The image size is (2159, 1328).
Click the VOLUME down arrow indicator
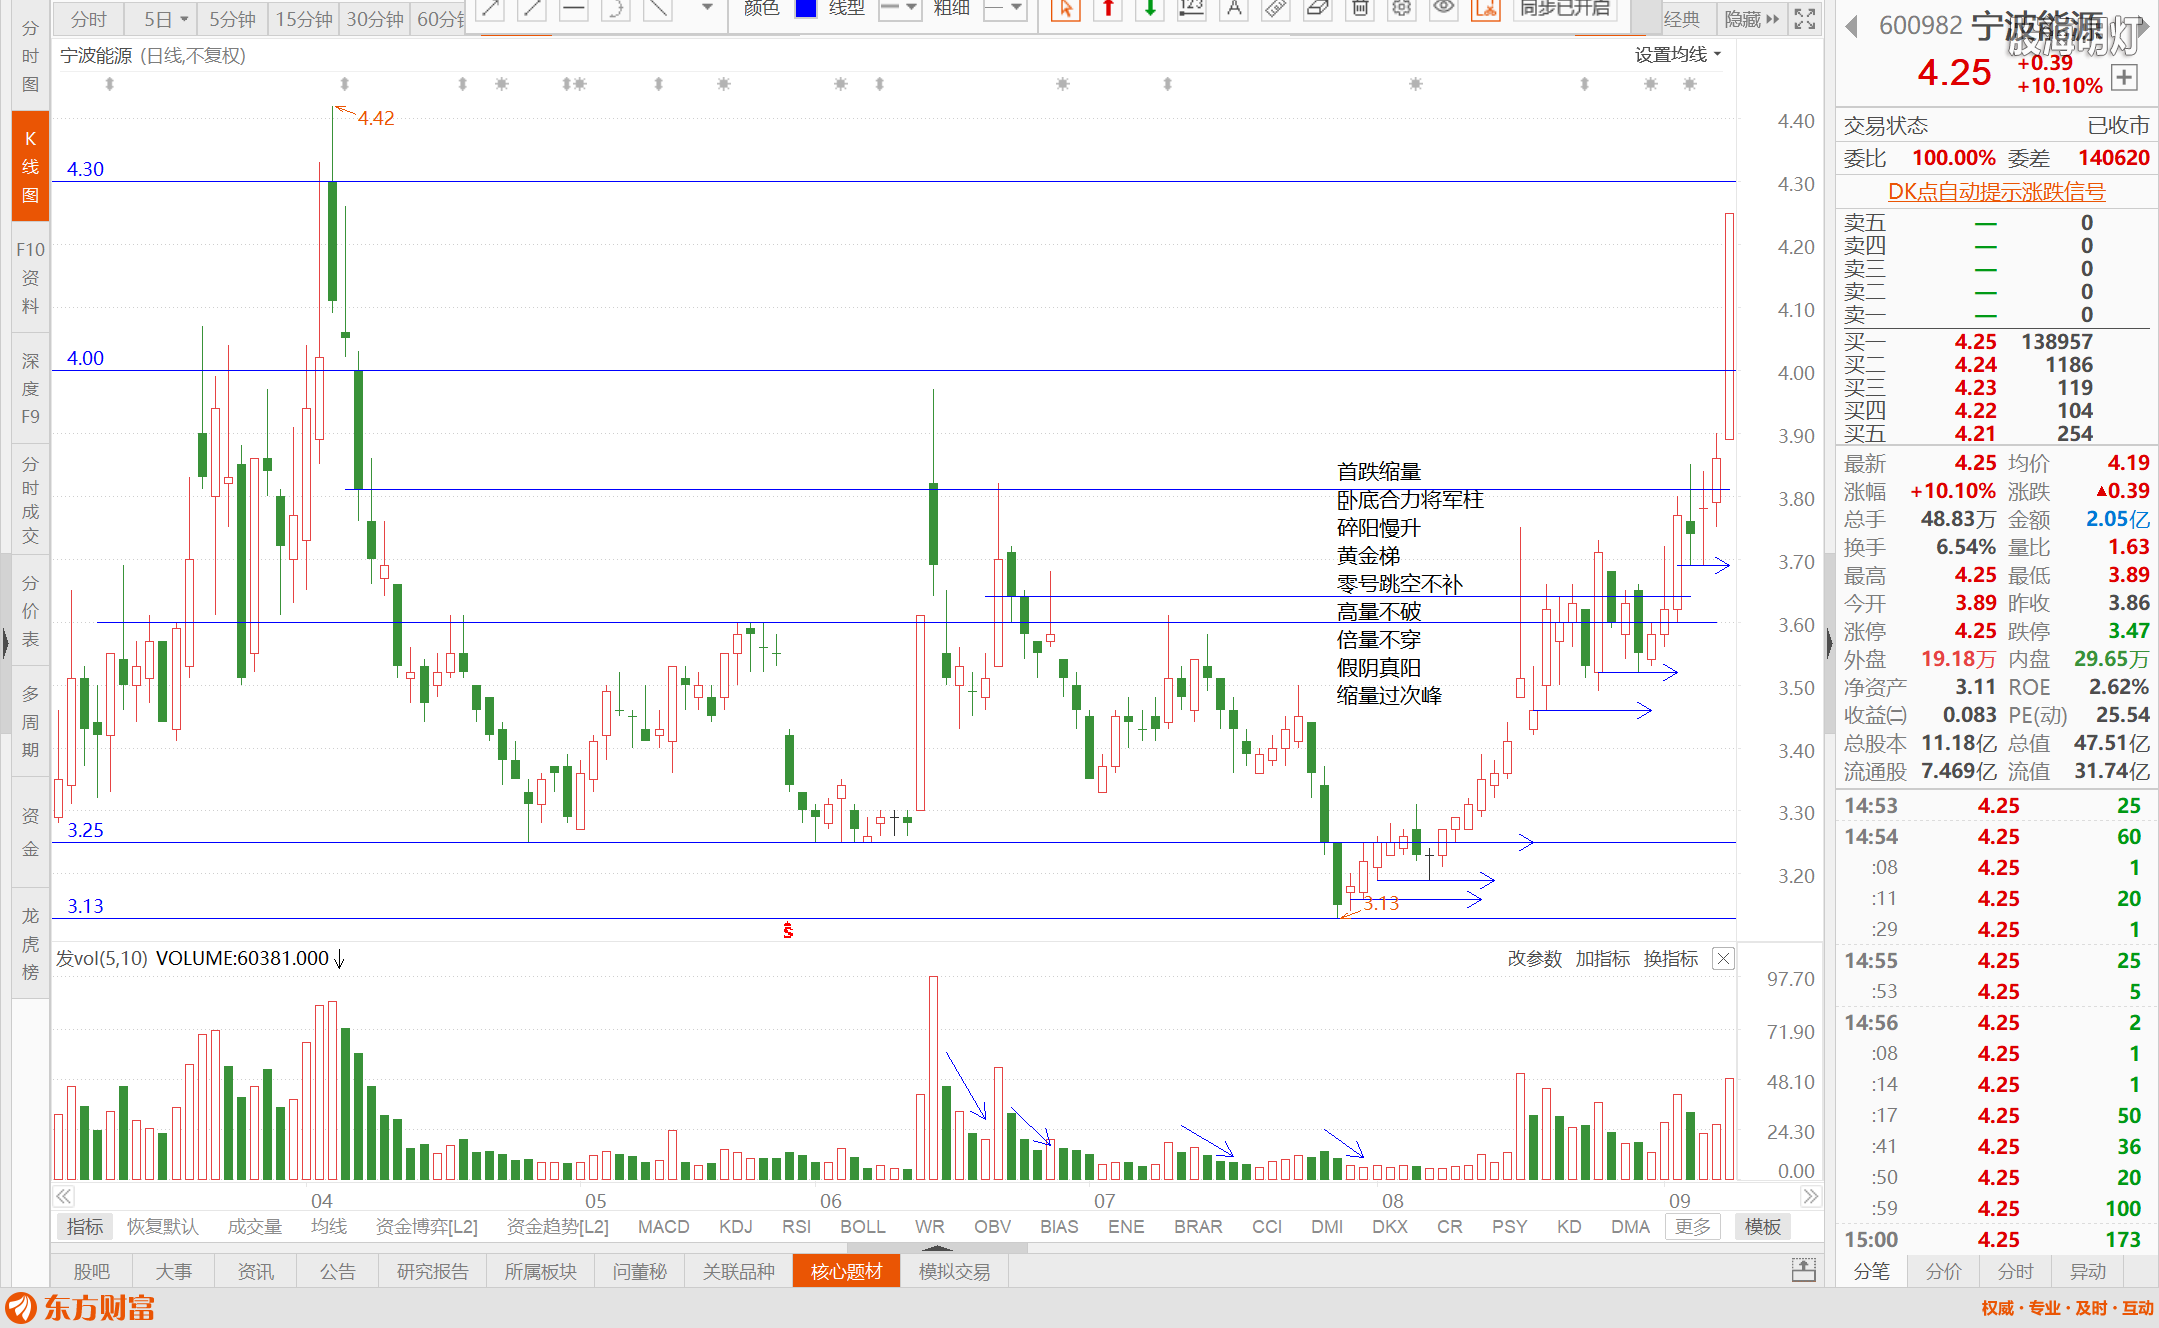[x=339, y=959]
